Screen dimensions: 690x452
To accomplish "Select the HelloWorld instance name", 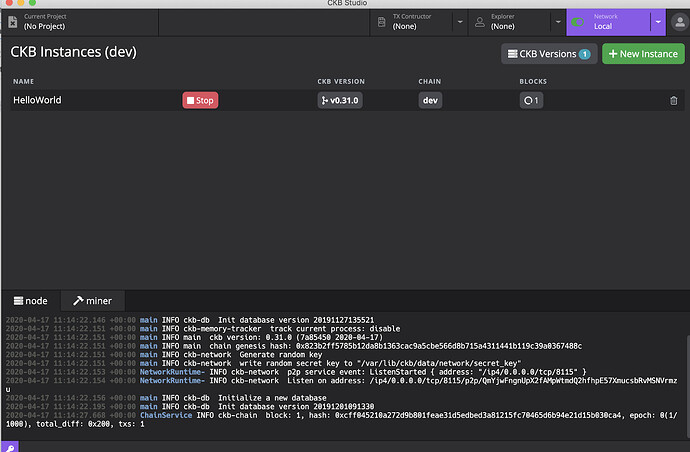I will [x=37, y=100].
